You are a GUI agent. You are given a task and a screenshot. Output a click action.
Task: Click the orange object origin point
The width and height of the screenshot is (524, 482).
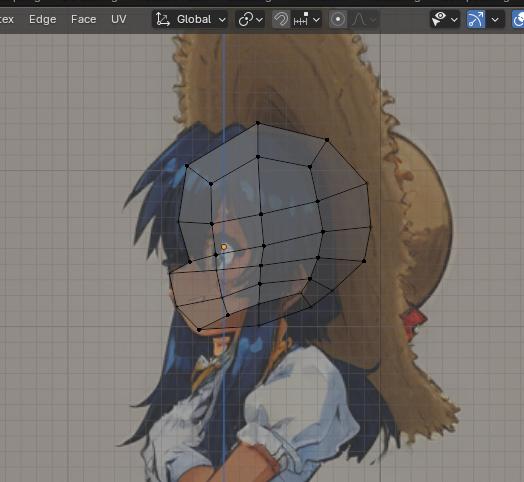click(224, 247)
